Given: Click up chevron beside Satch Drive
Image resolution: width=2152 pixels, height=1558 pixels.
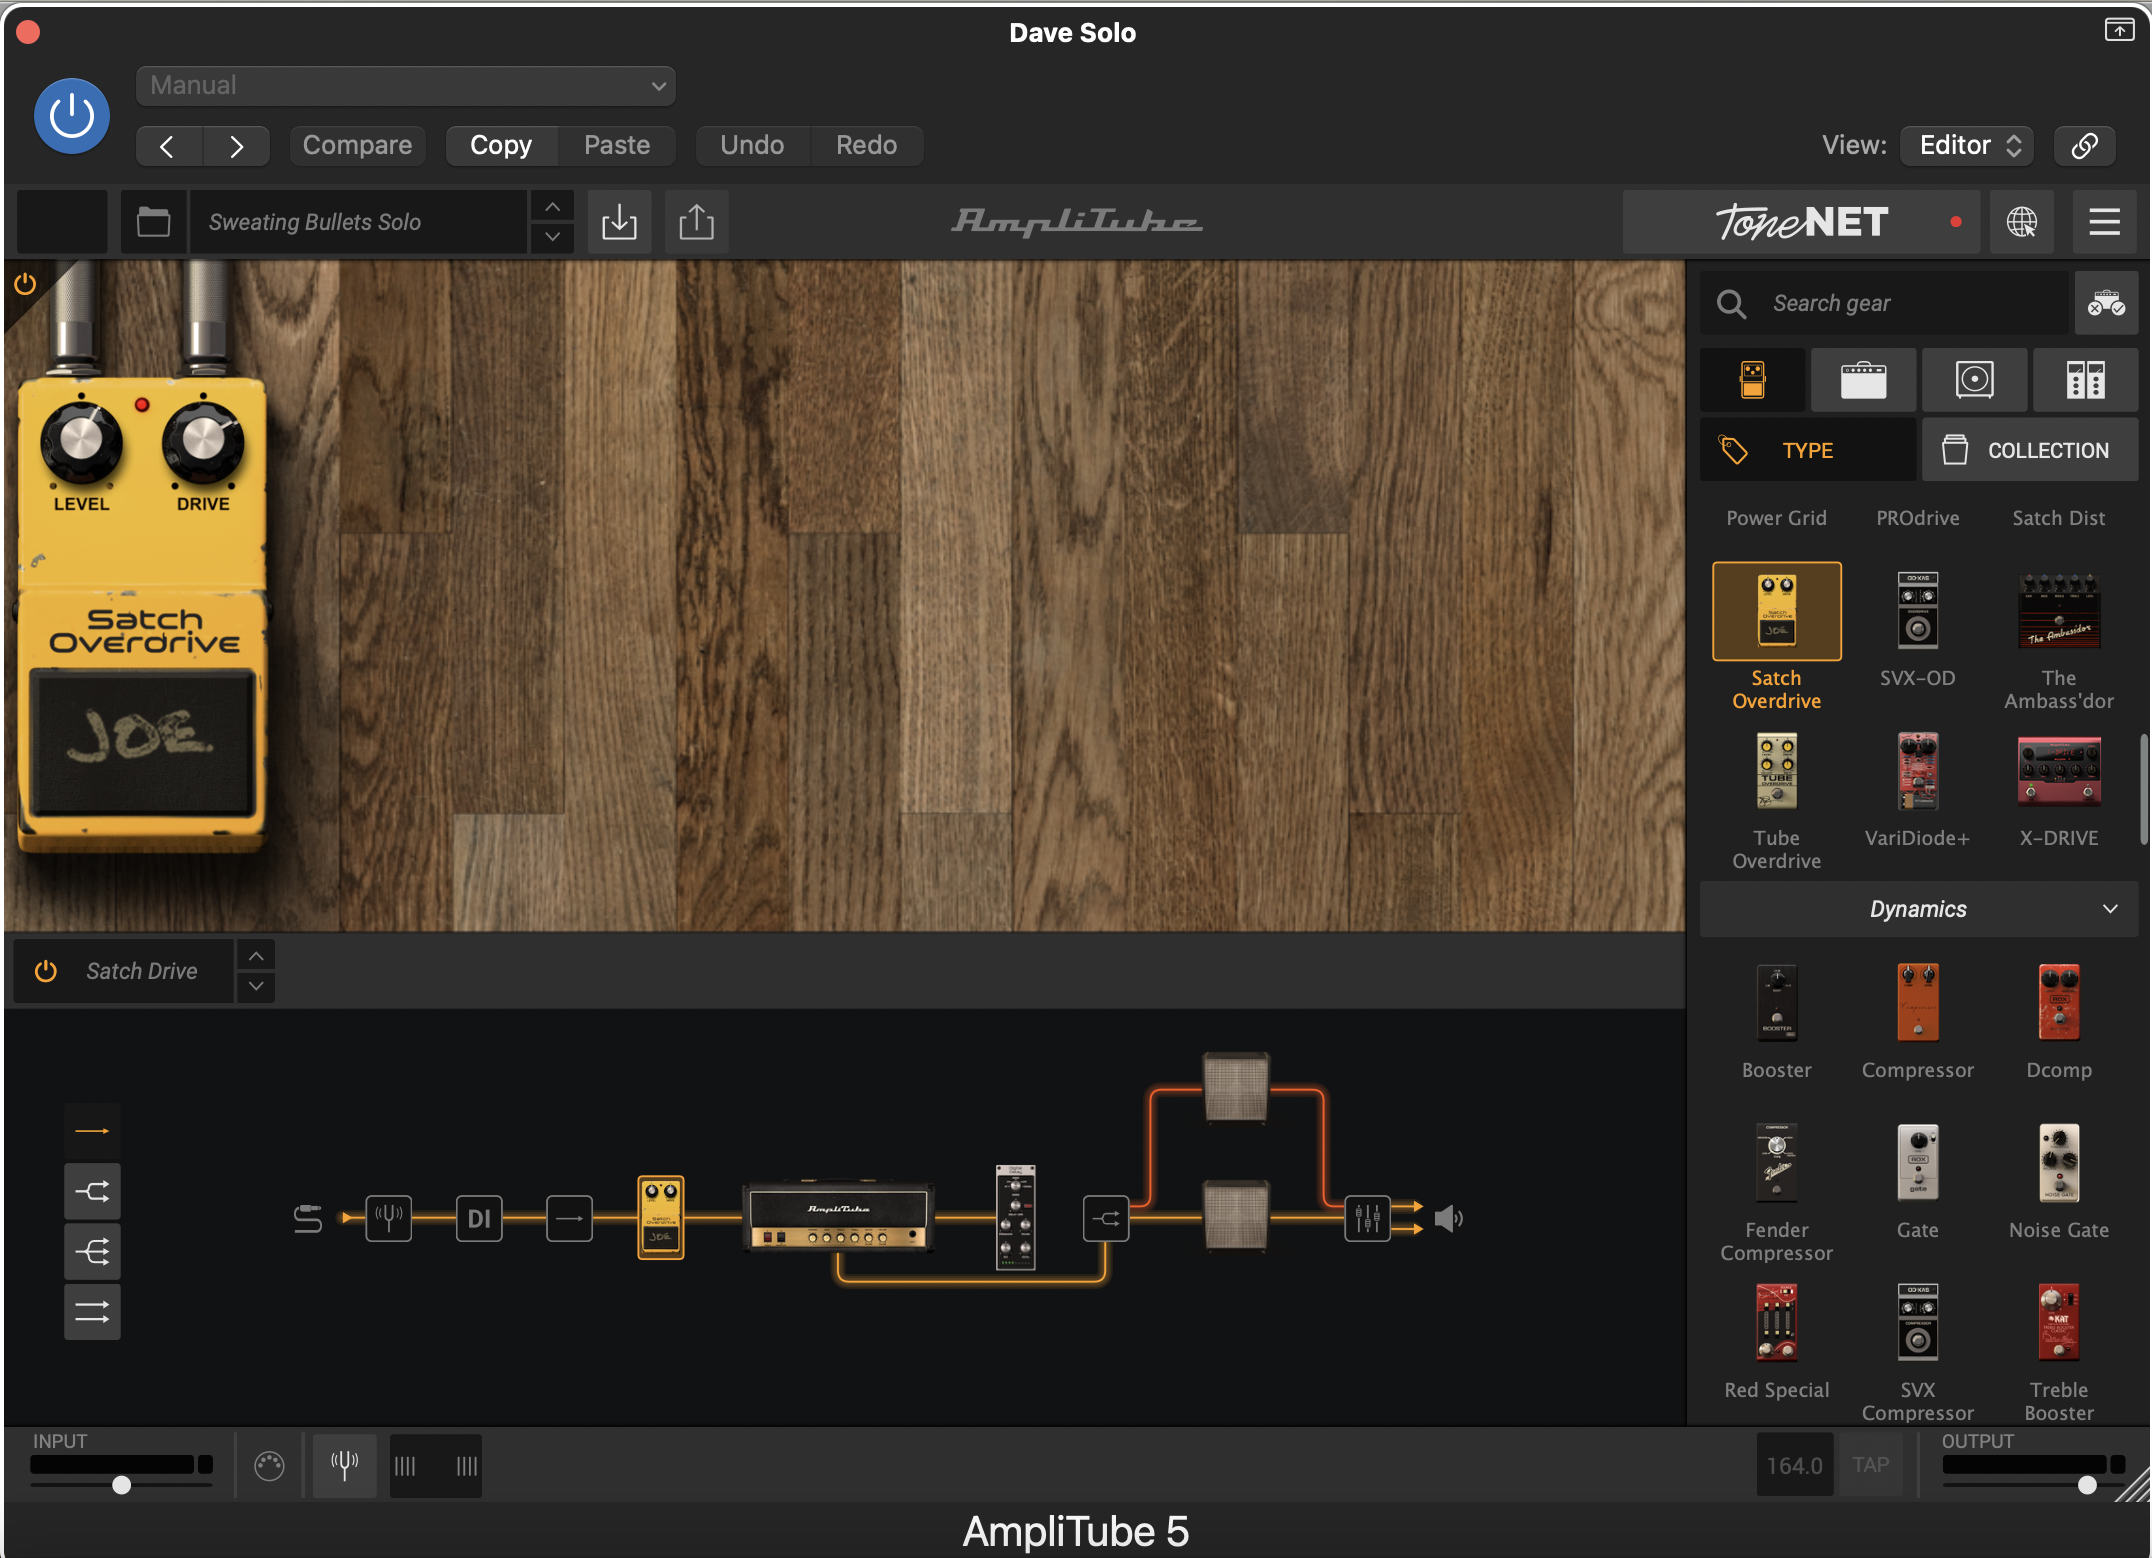Looking at the screenshot, I should click(256, 956).
